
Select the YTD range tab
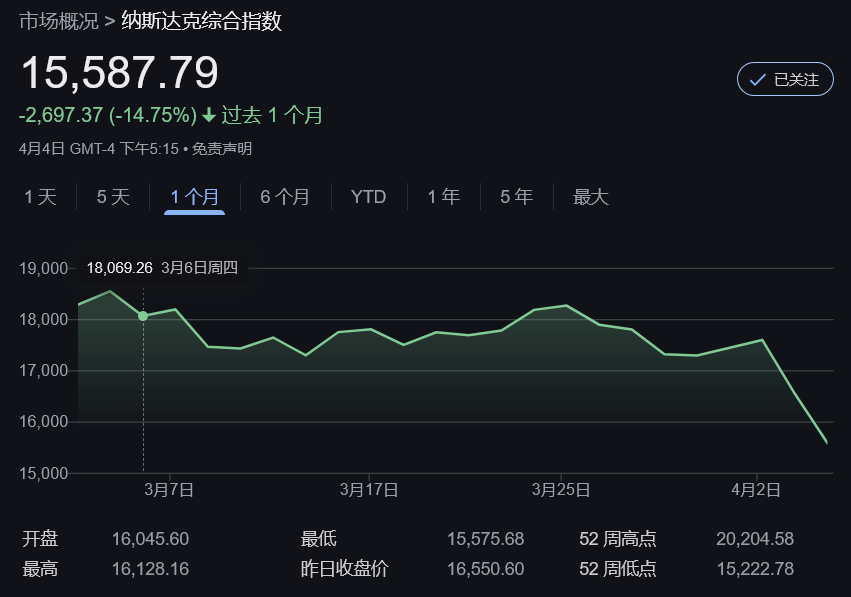(x=369, y=196)
